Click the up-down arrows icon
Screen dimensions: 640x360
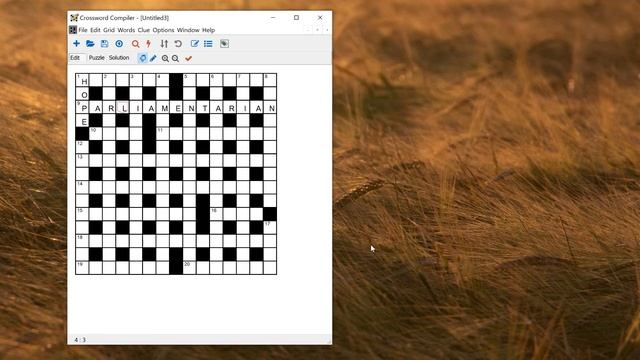[x=164, y=44]
